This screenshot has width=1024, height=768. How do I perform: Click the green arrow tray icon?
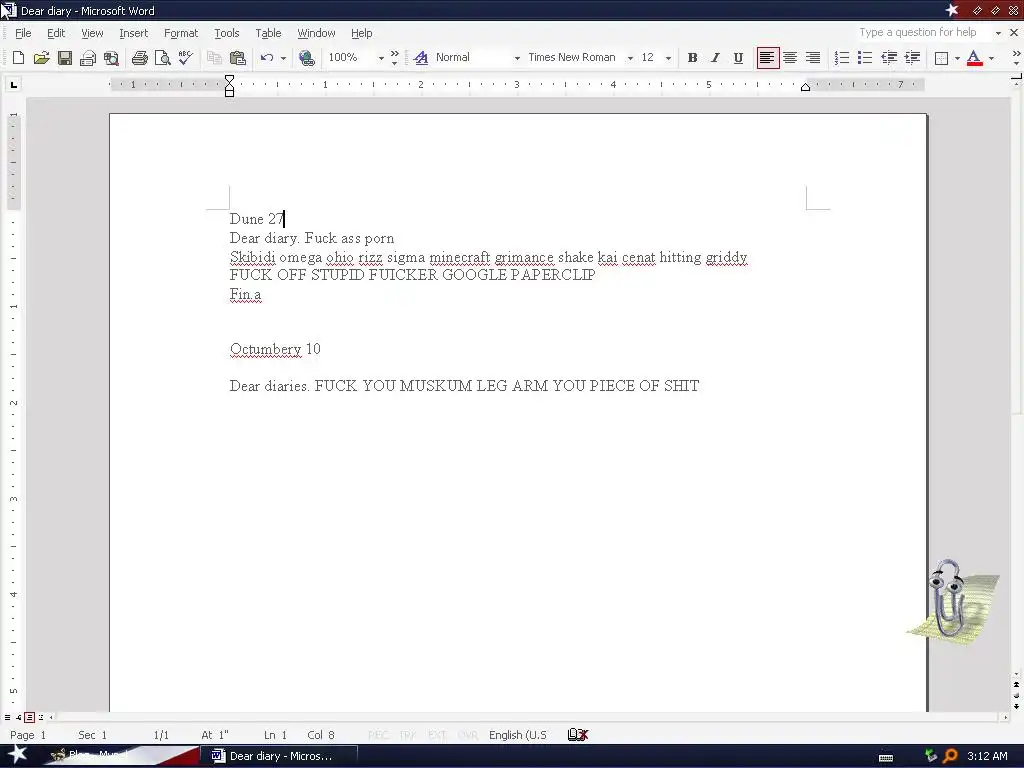tap(931, 756)
